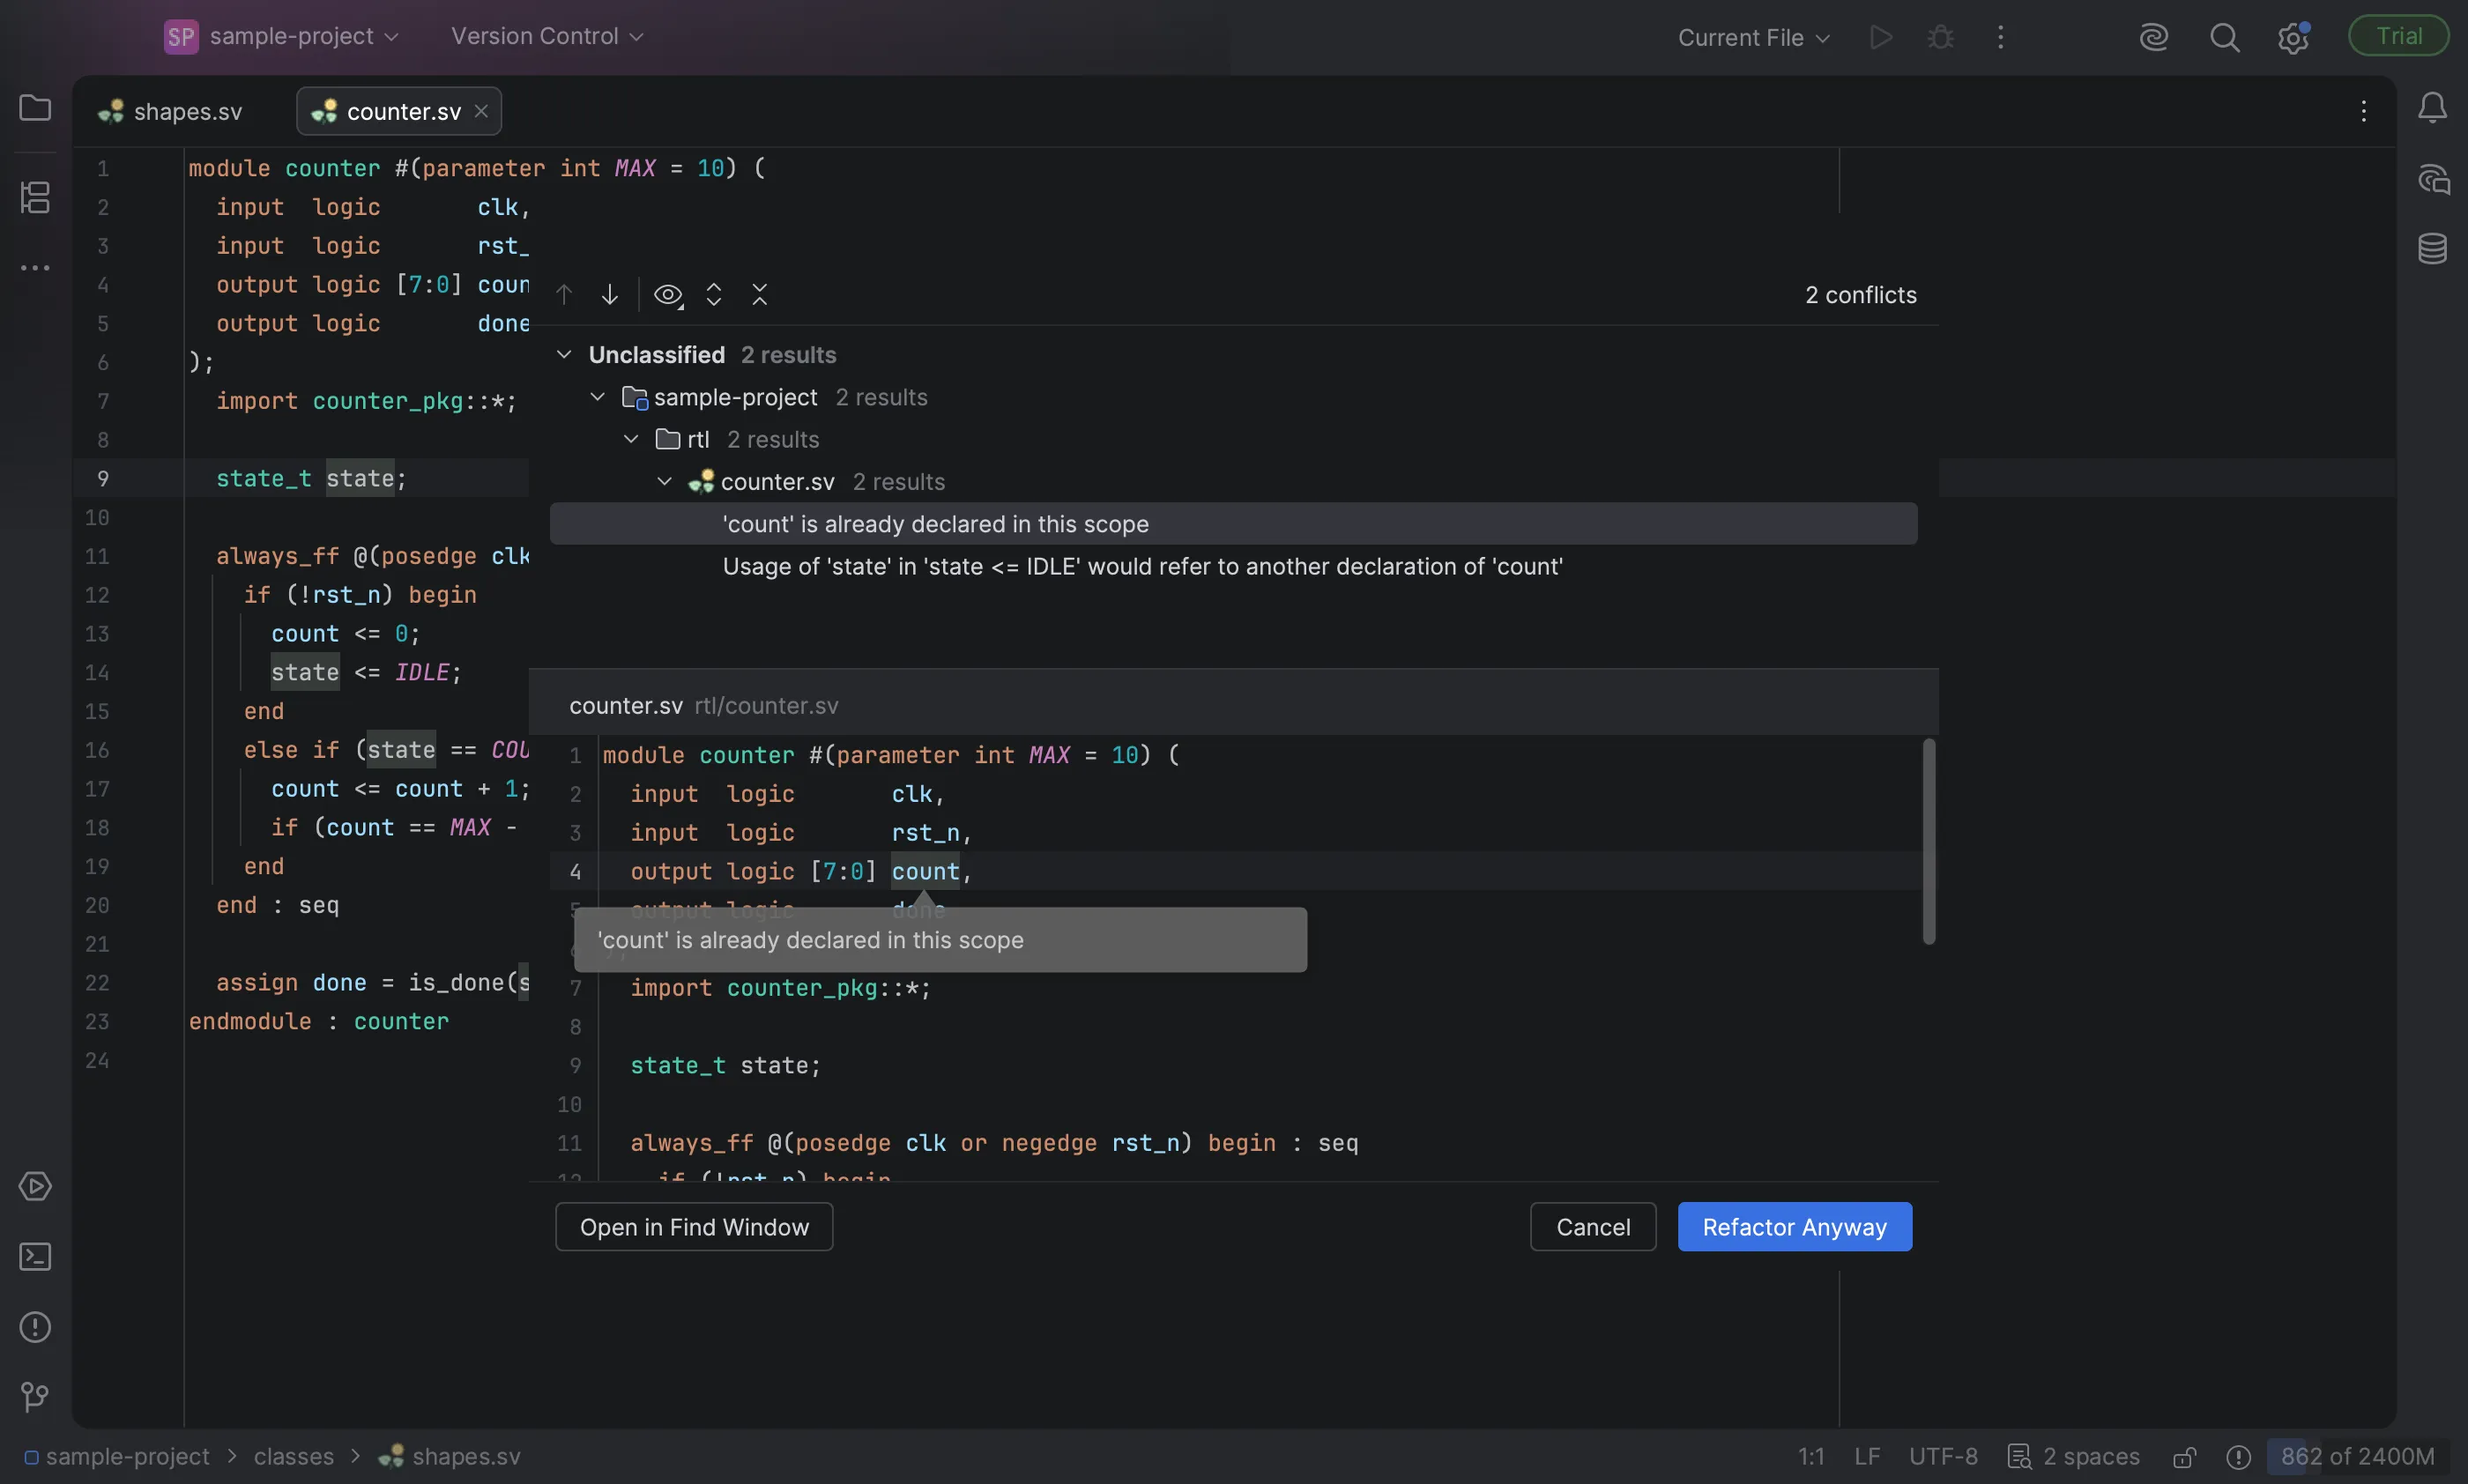Select "Usage of 'state'" conflict row
This screenshot has height=1484, width=2468.
1233,566
